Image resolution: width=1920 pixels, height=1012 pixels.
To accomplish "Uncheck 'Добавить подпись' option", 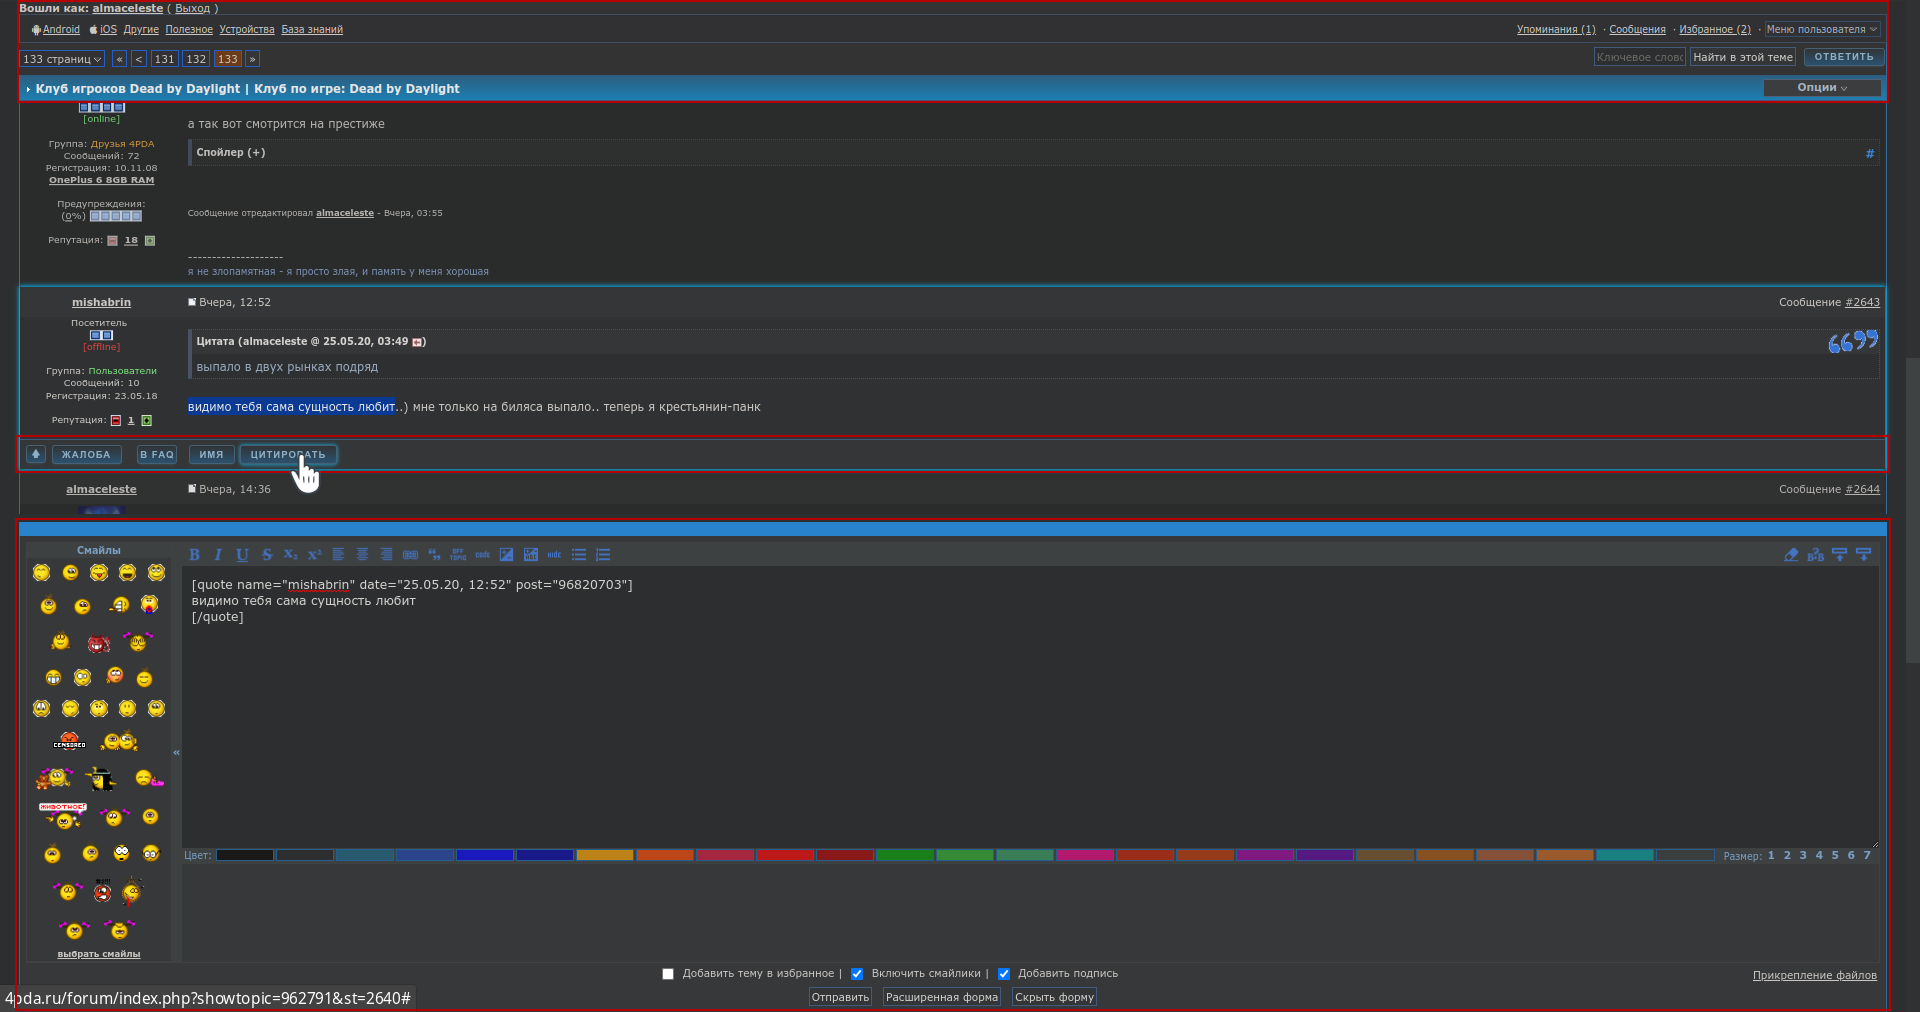I will click(x=1004, y=973).
